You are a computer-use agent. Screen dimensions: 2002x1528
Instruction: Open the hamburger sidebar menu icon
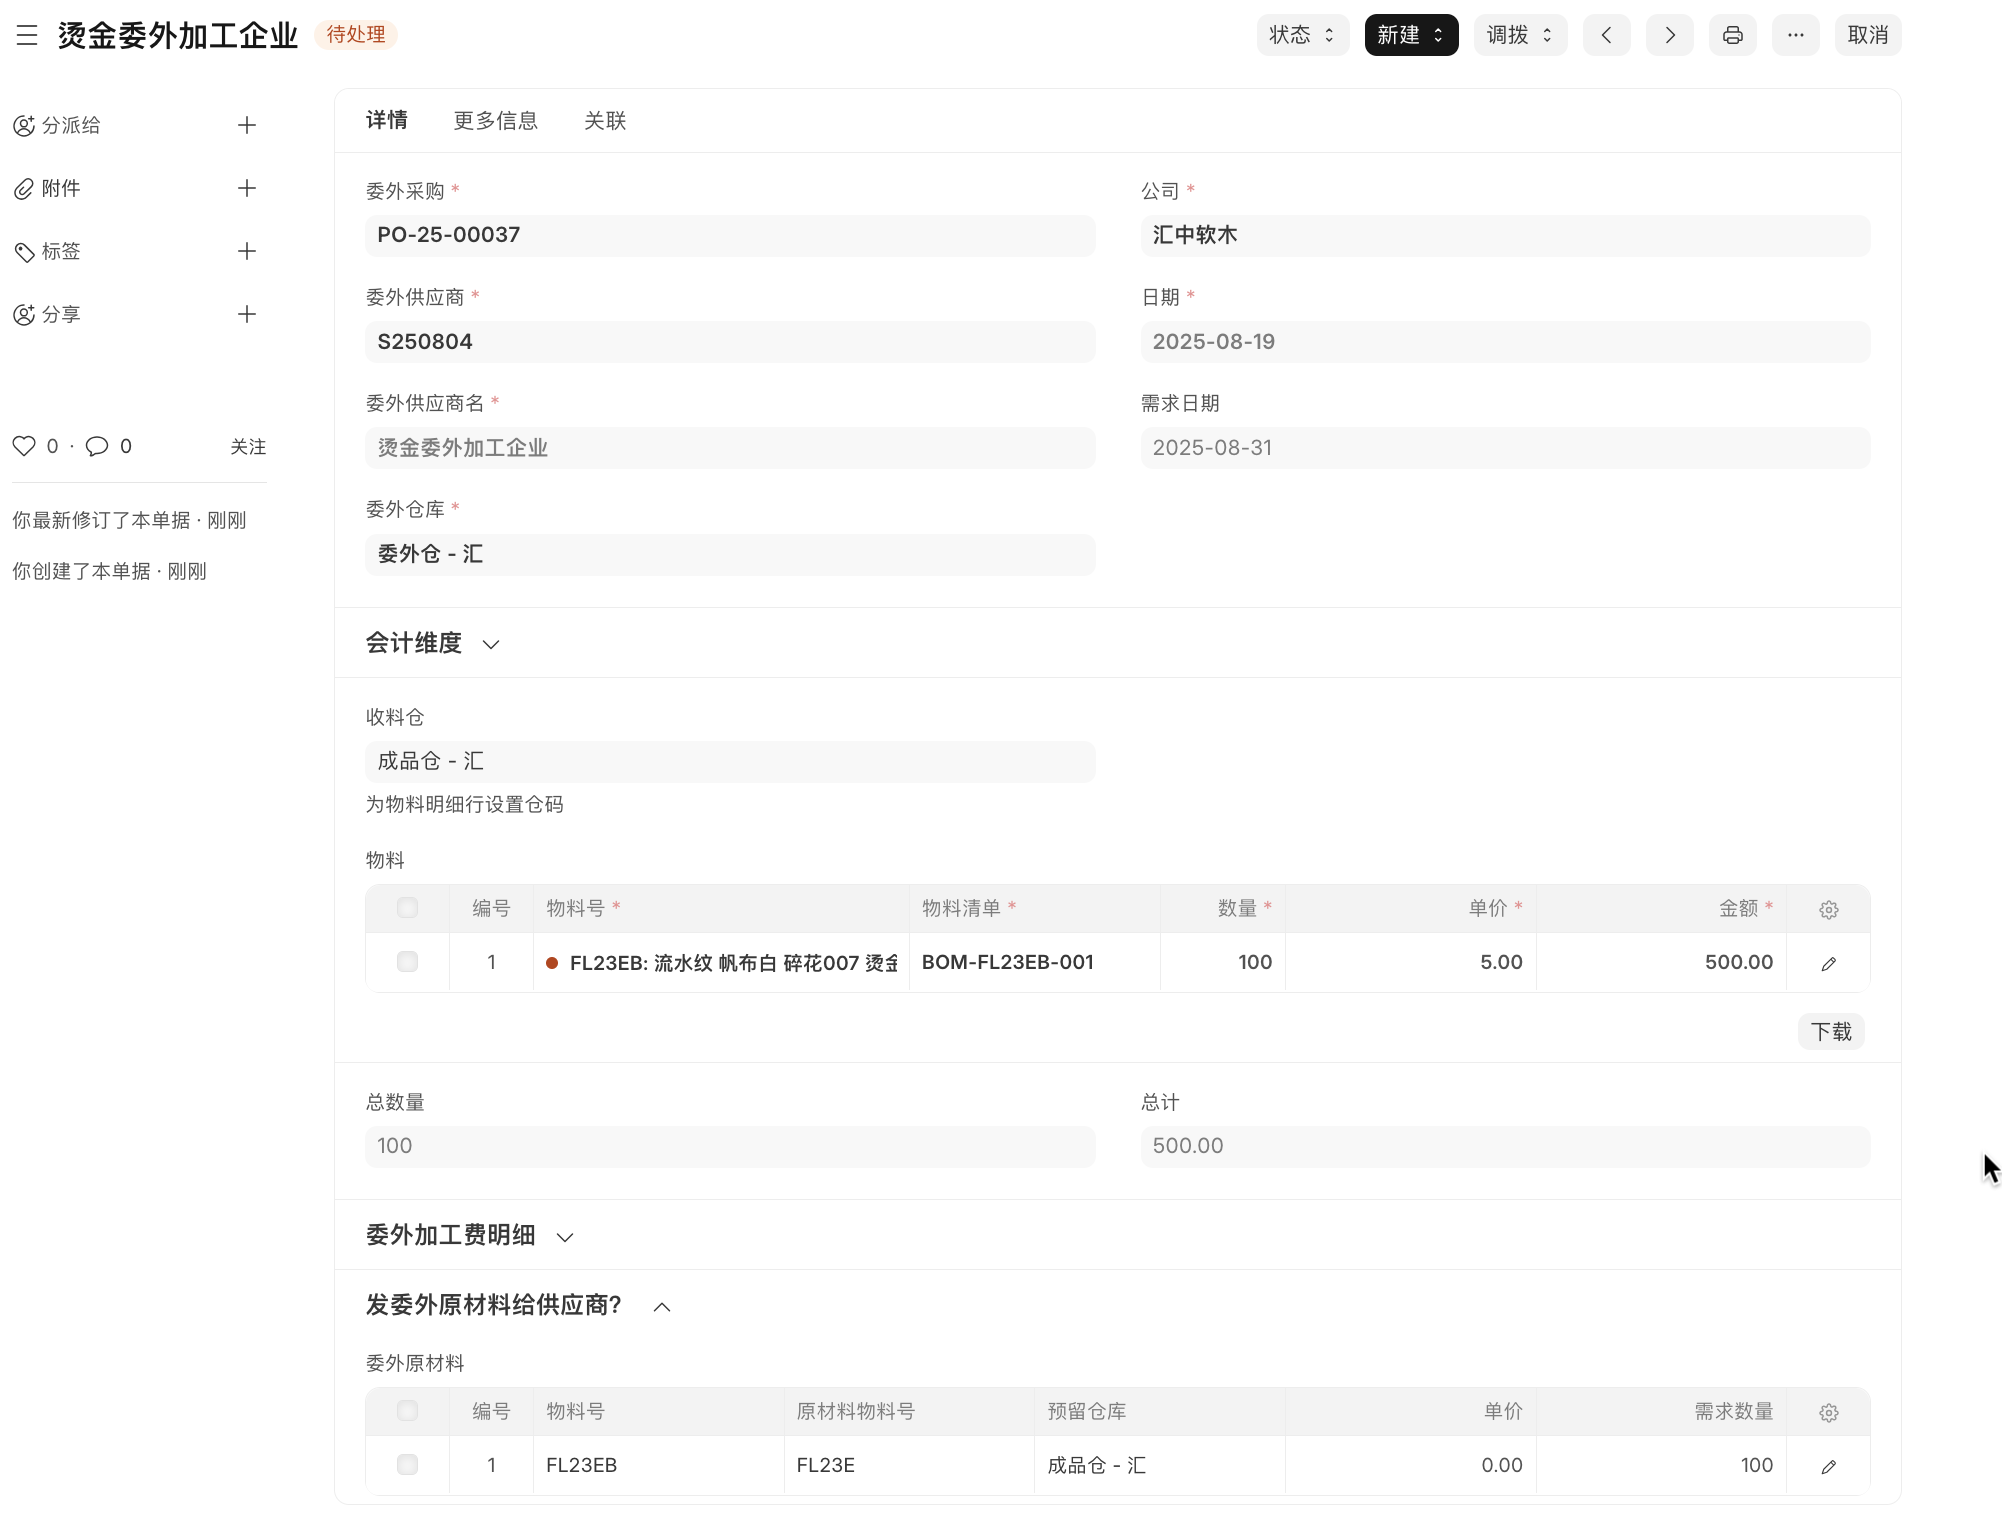pyautogui.click(x=27, y=35)
